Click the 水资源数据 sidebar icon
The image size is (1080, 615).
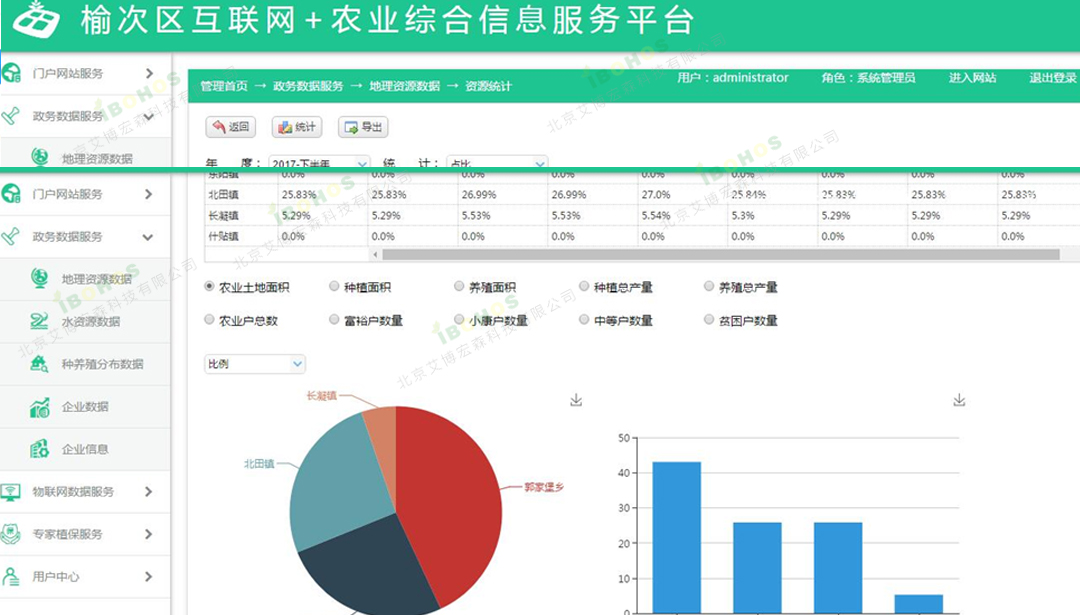[x=40, y=321]
